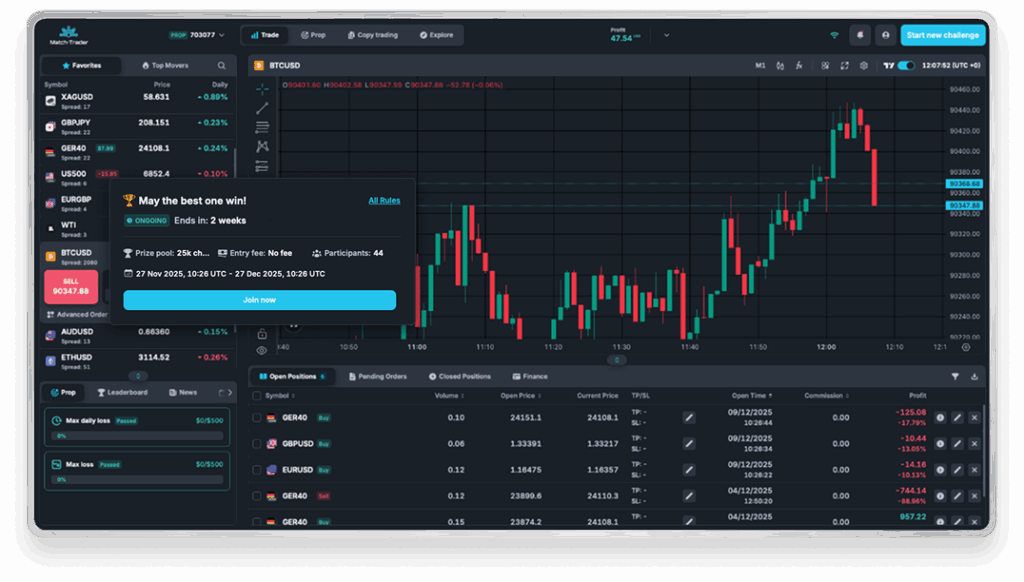Open the user account profile icon

886,35
